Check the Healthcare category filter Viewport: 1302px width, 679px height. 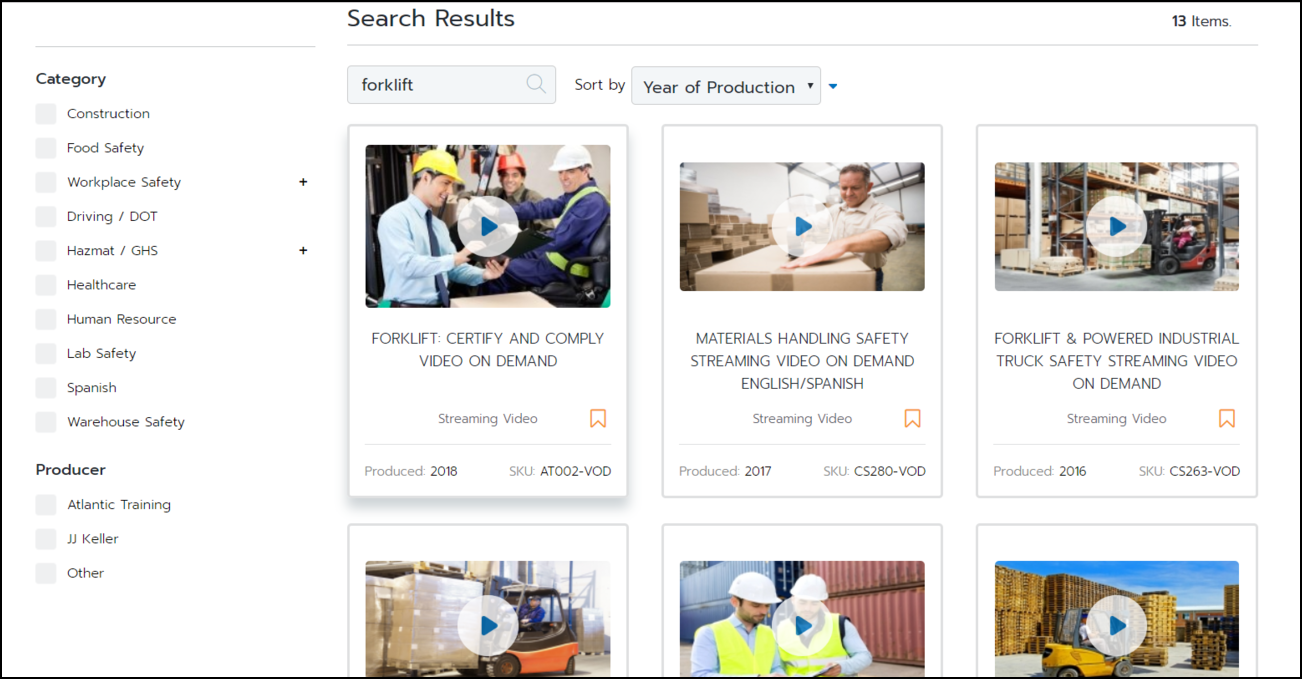pyautogui.click(x=46, y=285)
